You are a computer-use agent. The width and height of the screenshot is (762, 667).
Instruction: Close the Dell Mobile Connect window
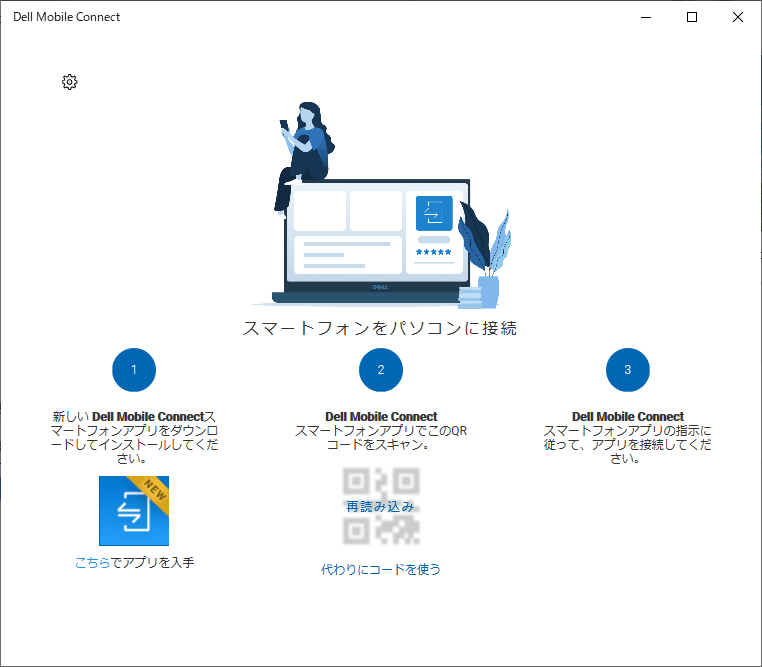click(738, 17)
